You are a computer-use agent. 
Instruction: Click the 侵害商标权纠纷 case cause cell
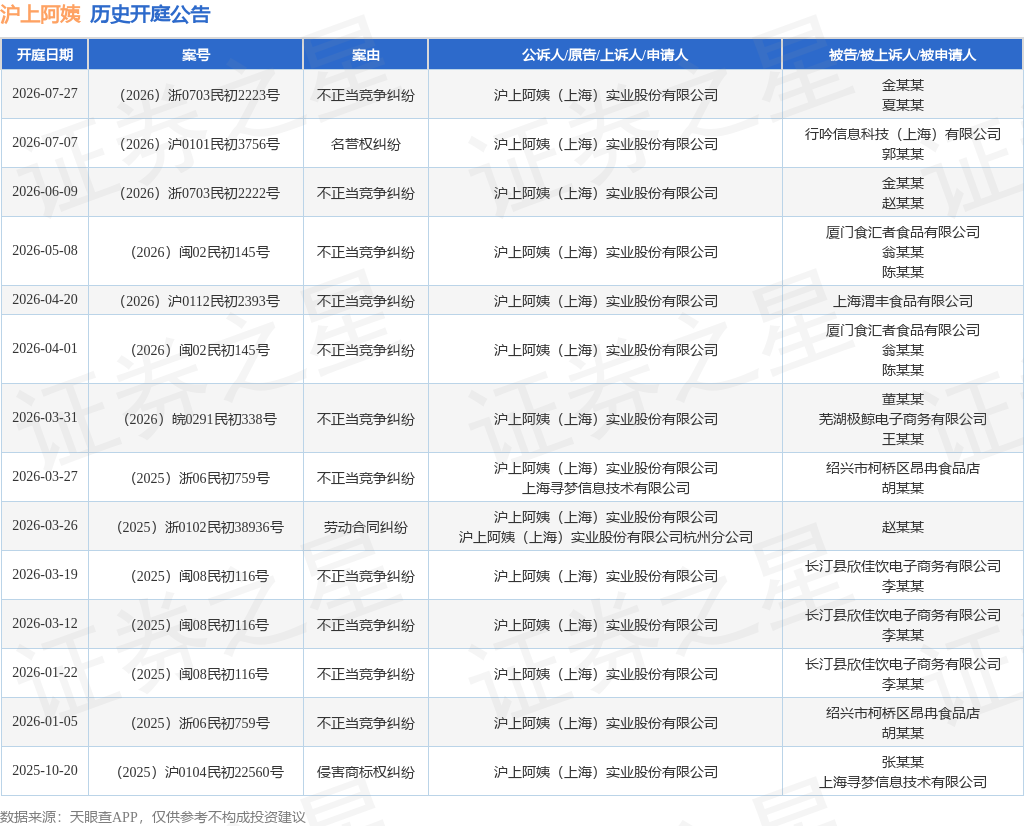coord(366,772)
